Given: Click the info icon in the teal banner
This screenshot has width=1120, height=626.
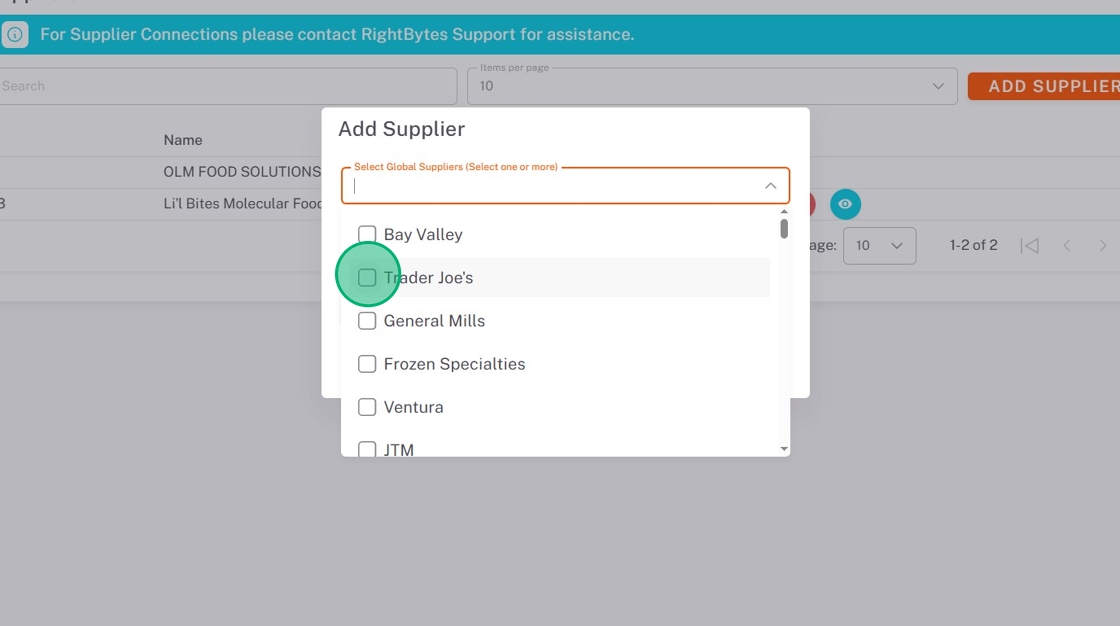Looking at the screenshot, I should click(x=15, y=35).
